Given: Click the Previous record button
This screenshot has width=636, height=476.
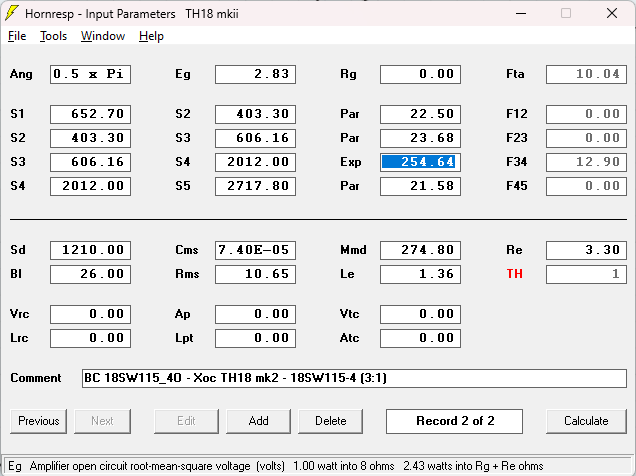Looking at the screenshot, I should pyautogui.click(x=39, y=421).
